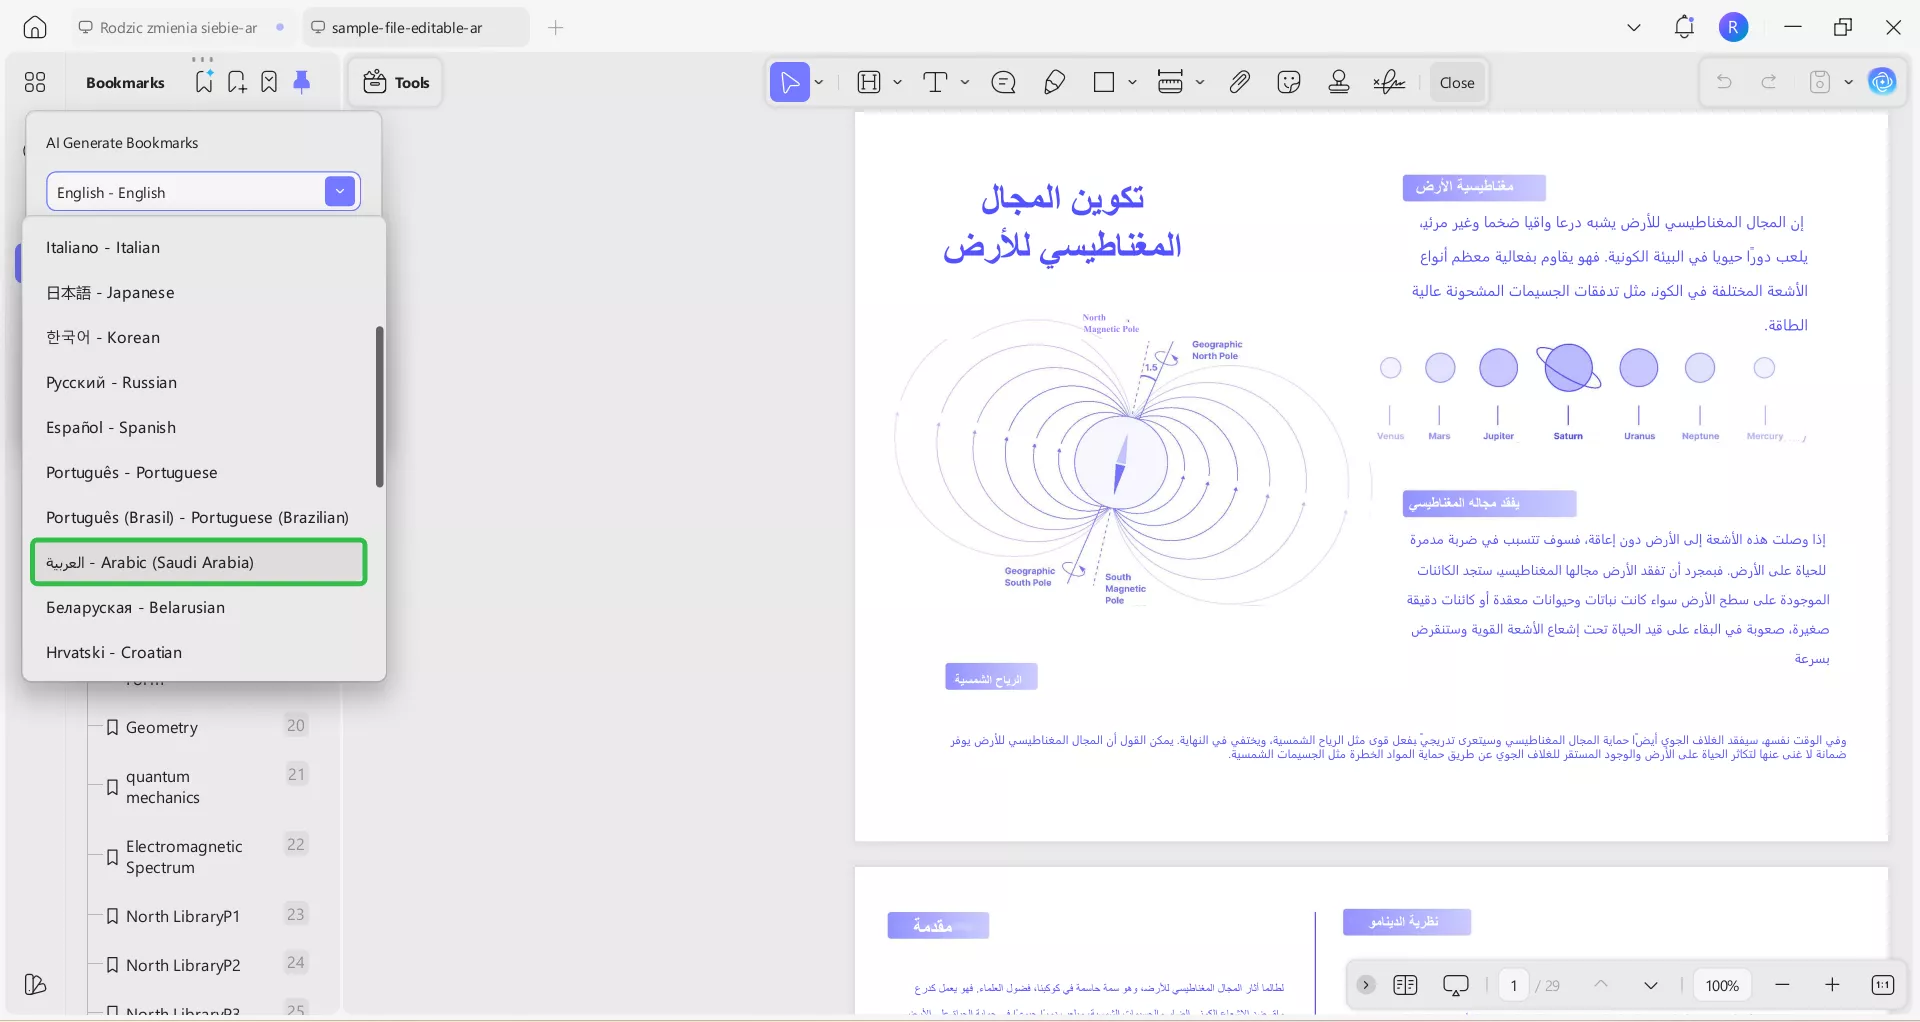Click the Close button to exit annotation mode
Viewport: 1920px width, 1022px height.
tap(1456, 82)
